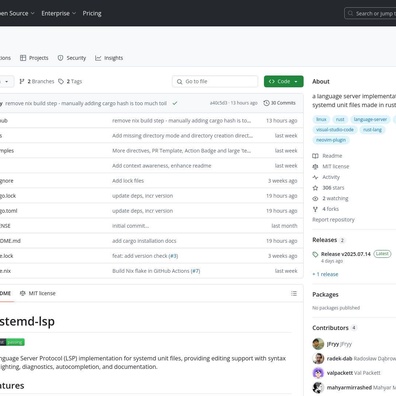The image size is (396, 396).
Task: Select the language-server topic tag
Action: pos(370,119)
